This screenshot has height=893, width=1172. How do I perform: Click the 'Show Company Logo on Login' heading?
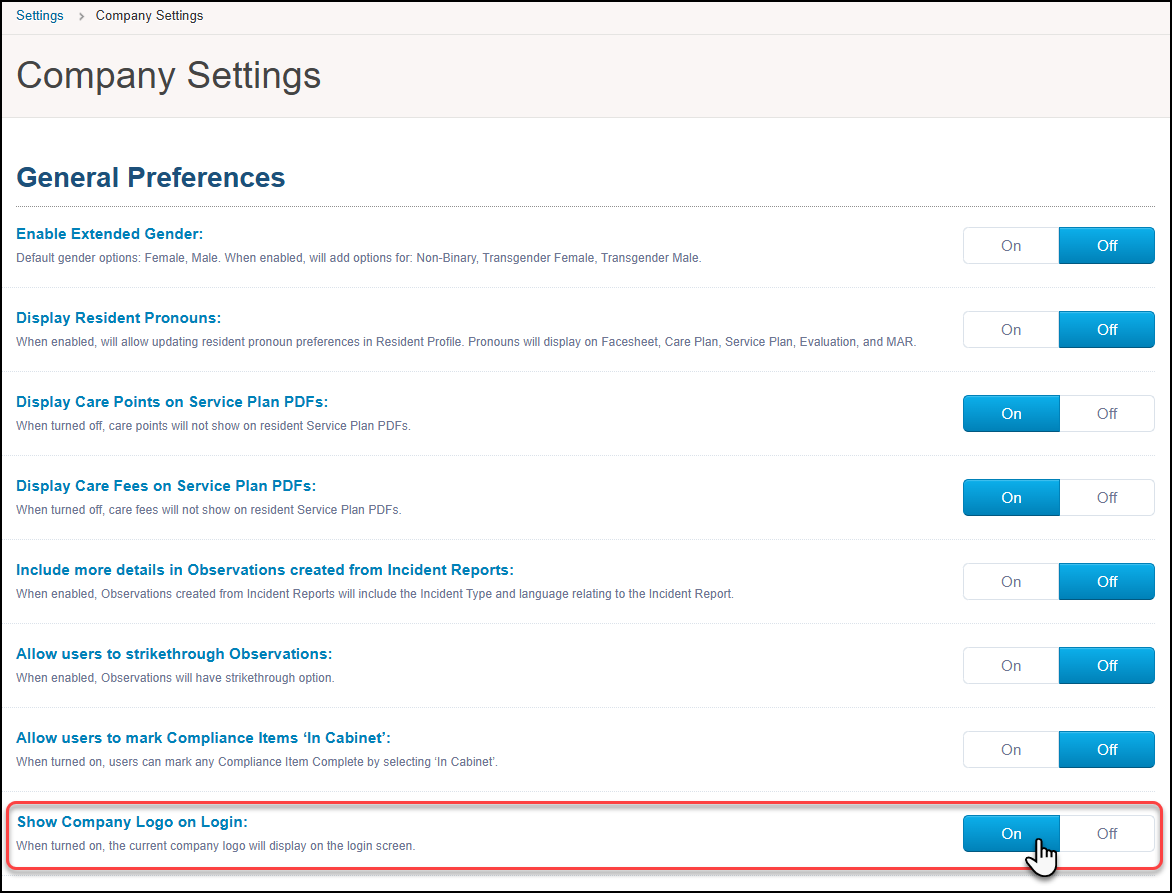tap(132, 821)
